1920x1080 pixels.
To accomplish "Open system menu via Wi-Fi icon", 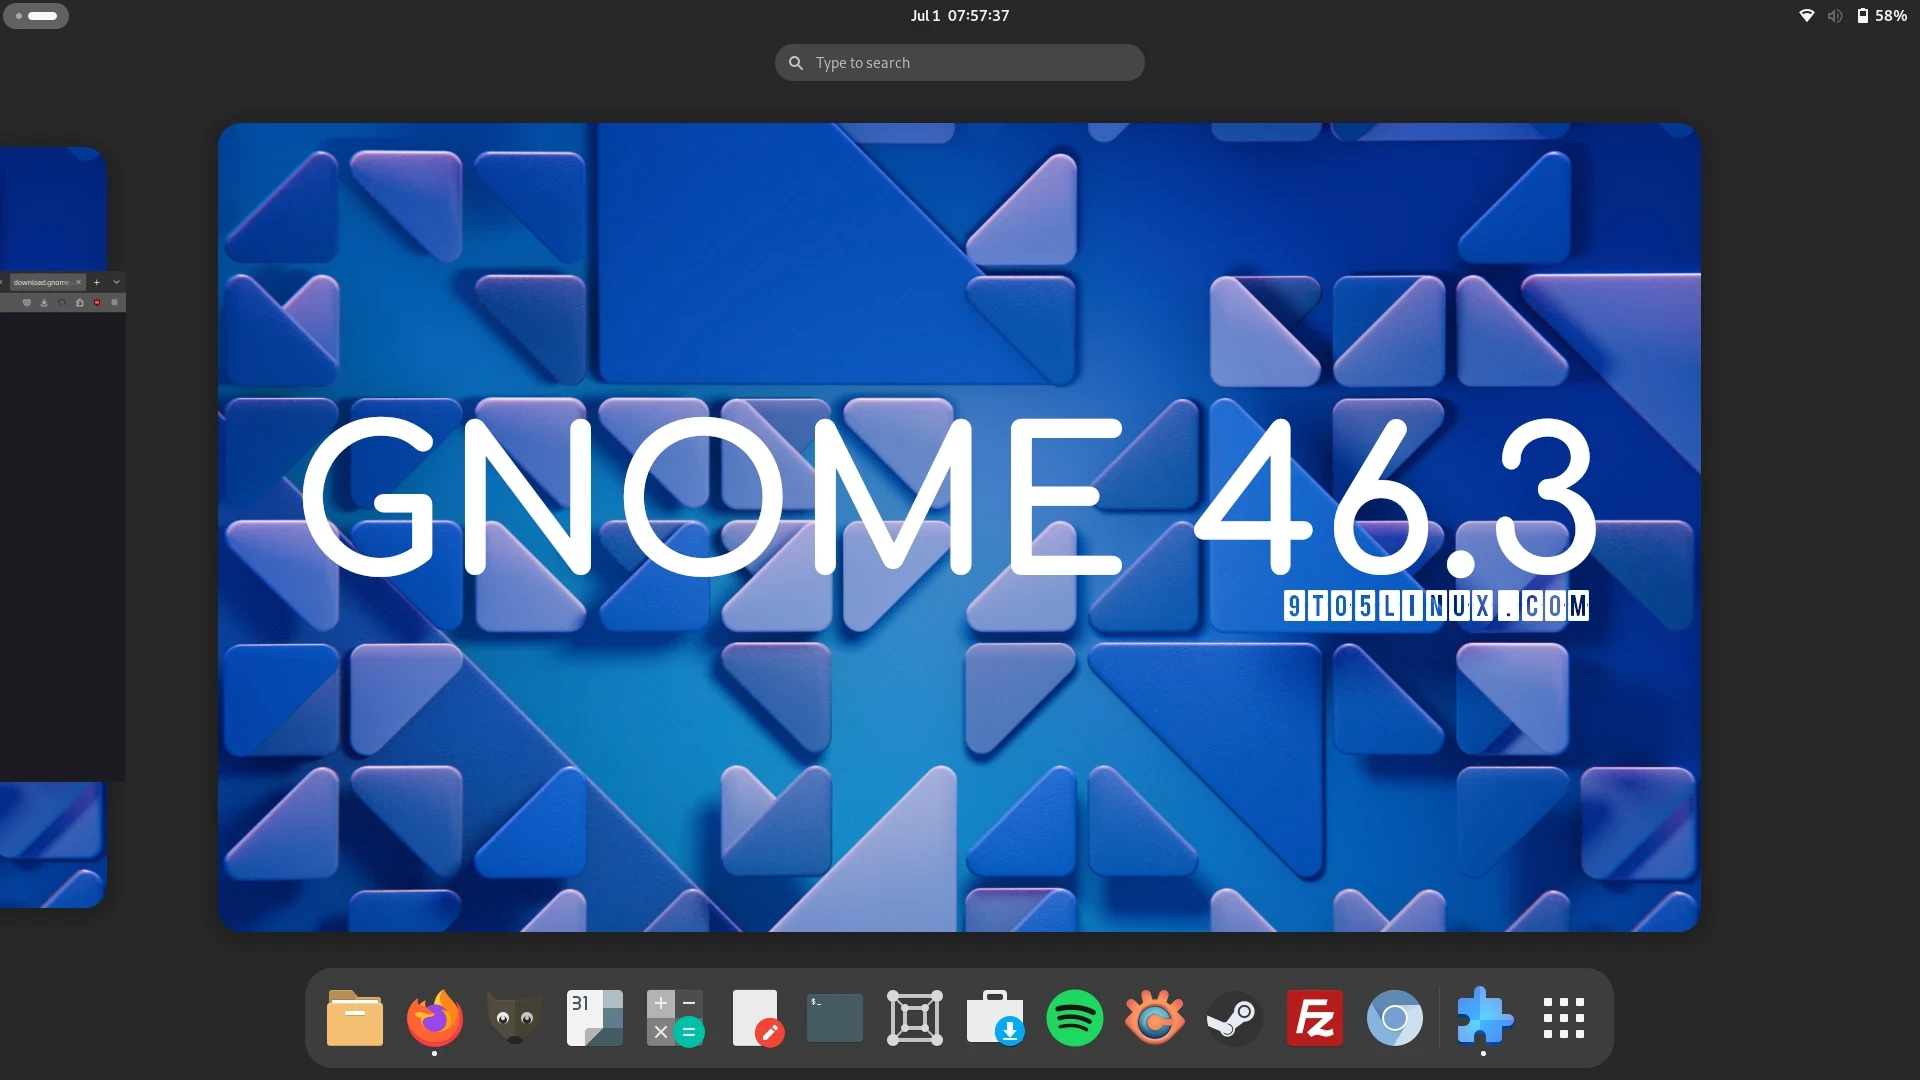I will (x=1807, y=16).
